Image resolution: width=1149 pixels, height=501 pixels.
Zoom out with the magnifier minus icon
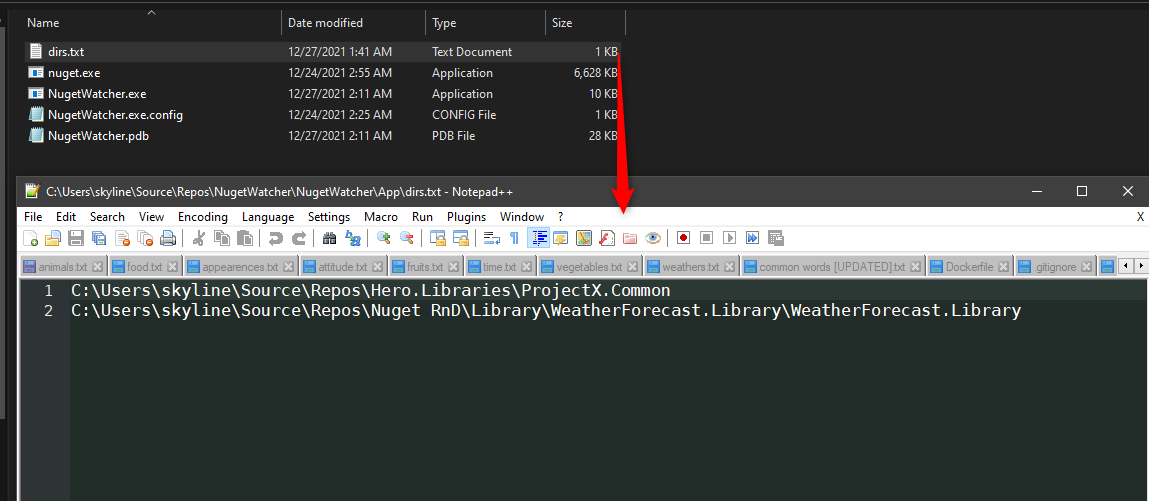(406, 238)
